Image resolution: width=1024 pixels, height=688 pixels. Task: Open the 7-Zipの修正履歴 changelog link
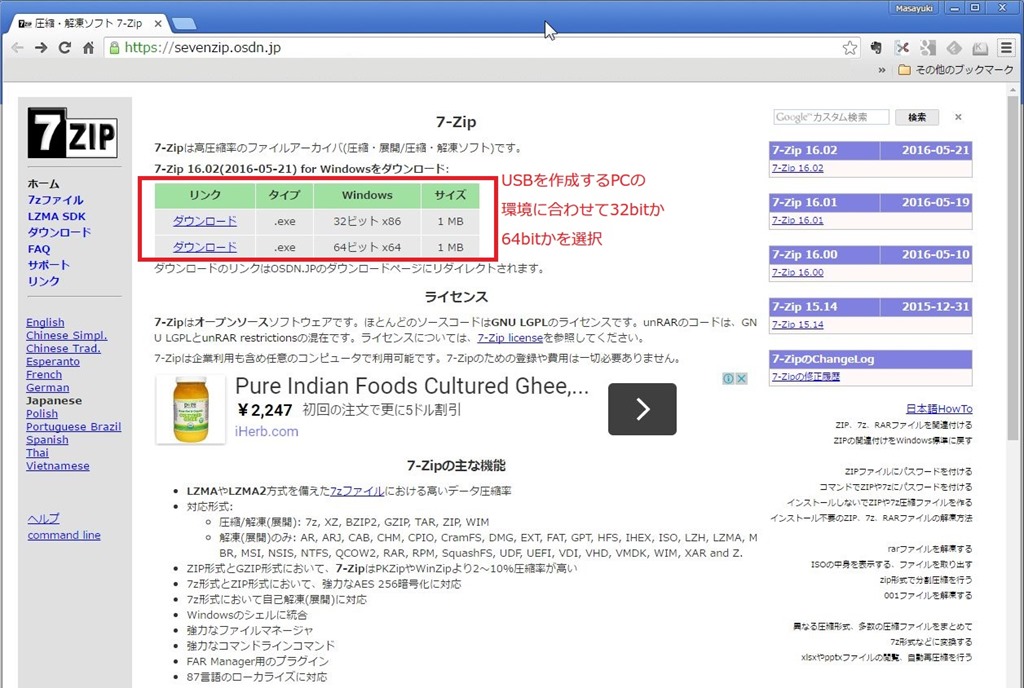pos(806,377)
